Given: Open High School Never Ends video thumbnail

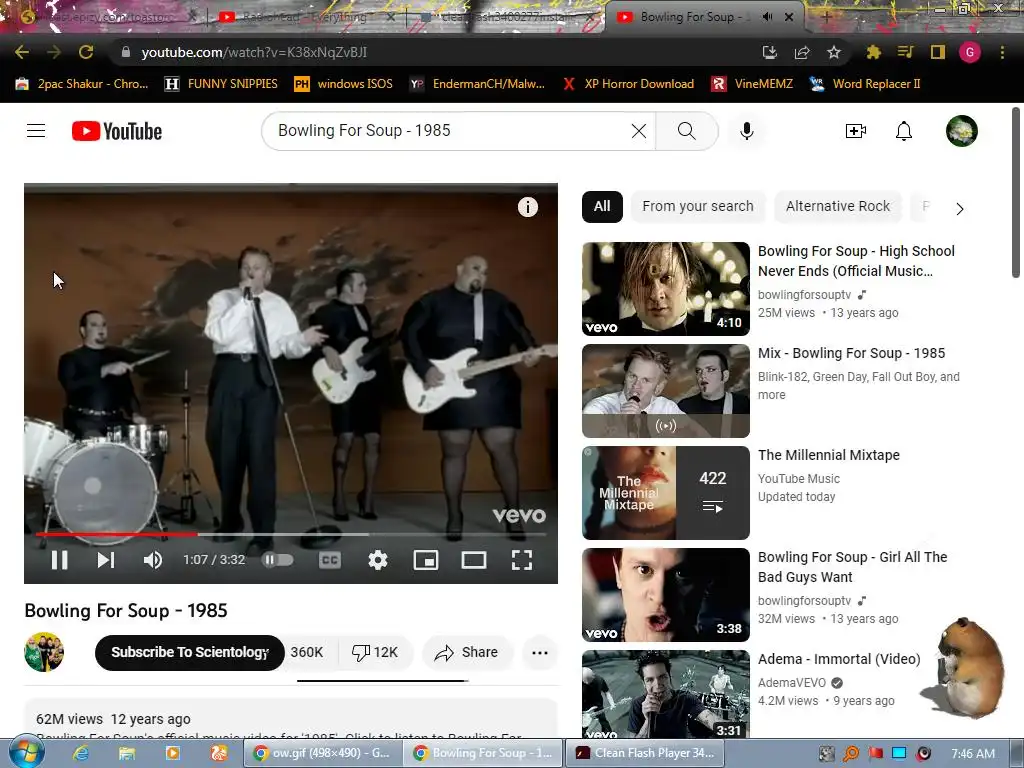Looking at the screenshot, I should click(665, 289).
